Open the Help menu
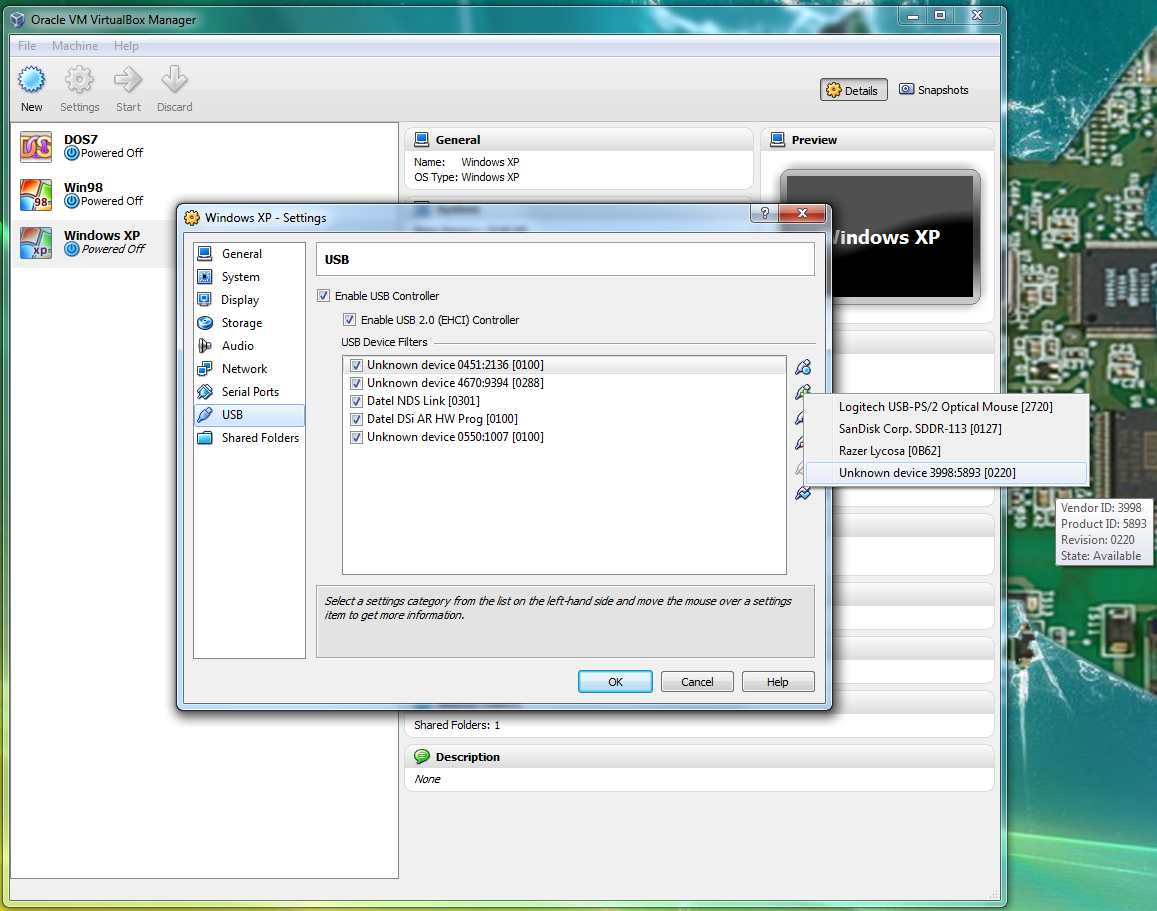 click(126, 46)
